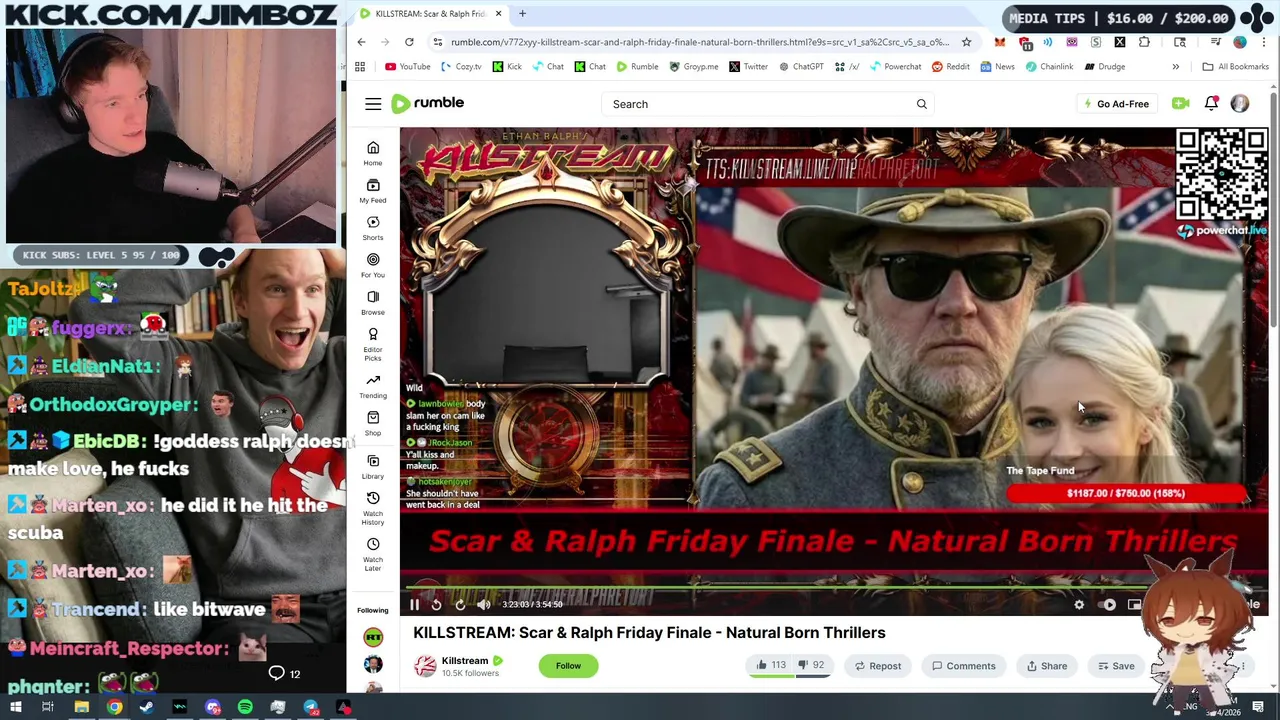Open the Chrome apps grid

tap(360, 67)
